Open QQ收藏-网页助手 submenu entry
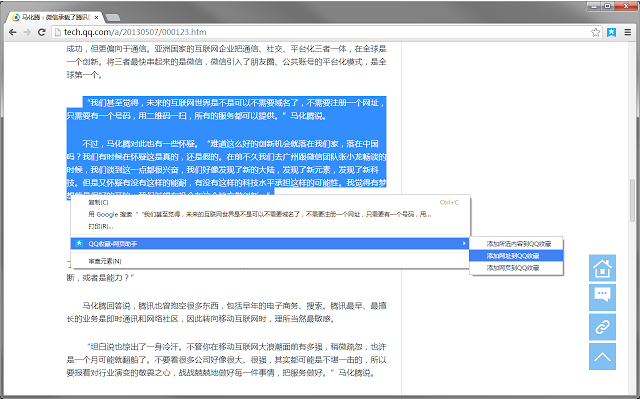 (270, 244)
